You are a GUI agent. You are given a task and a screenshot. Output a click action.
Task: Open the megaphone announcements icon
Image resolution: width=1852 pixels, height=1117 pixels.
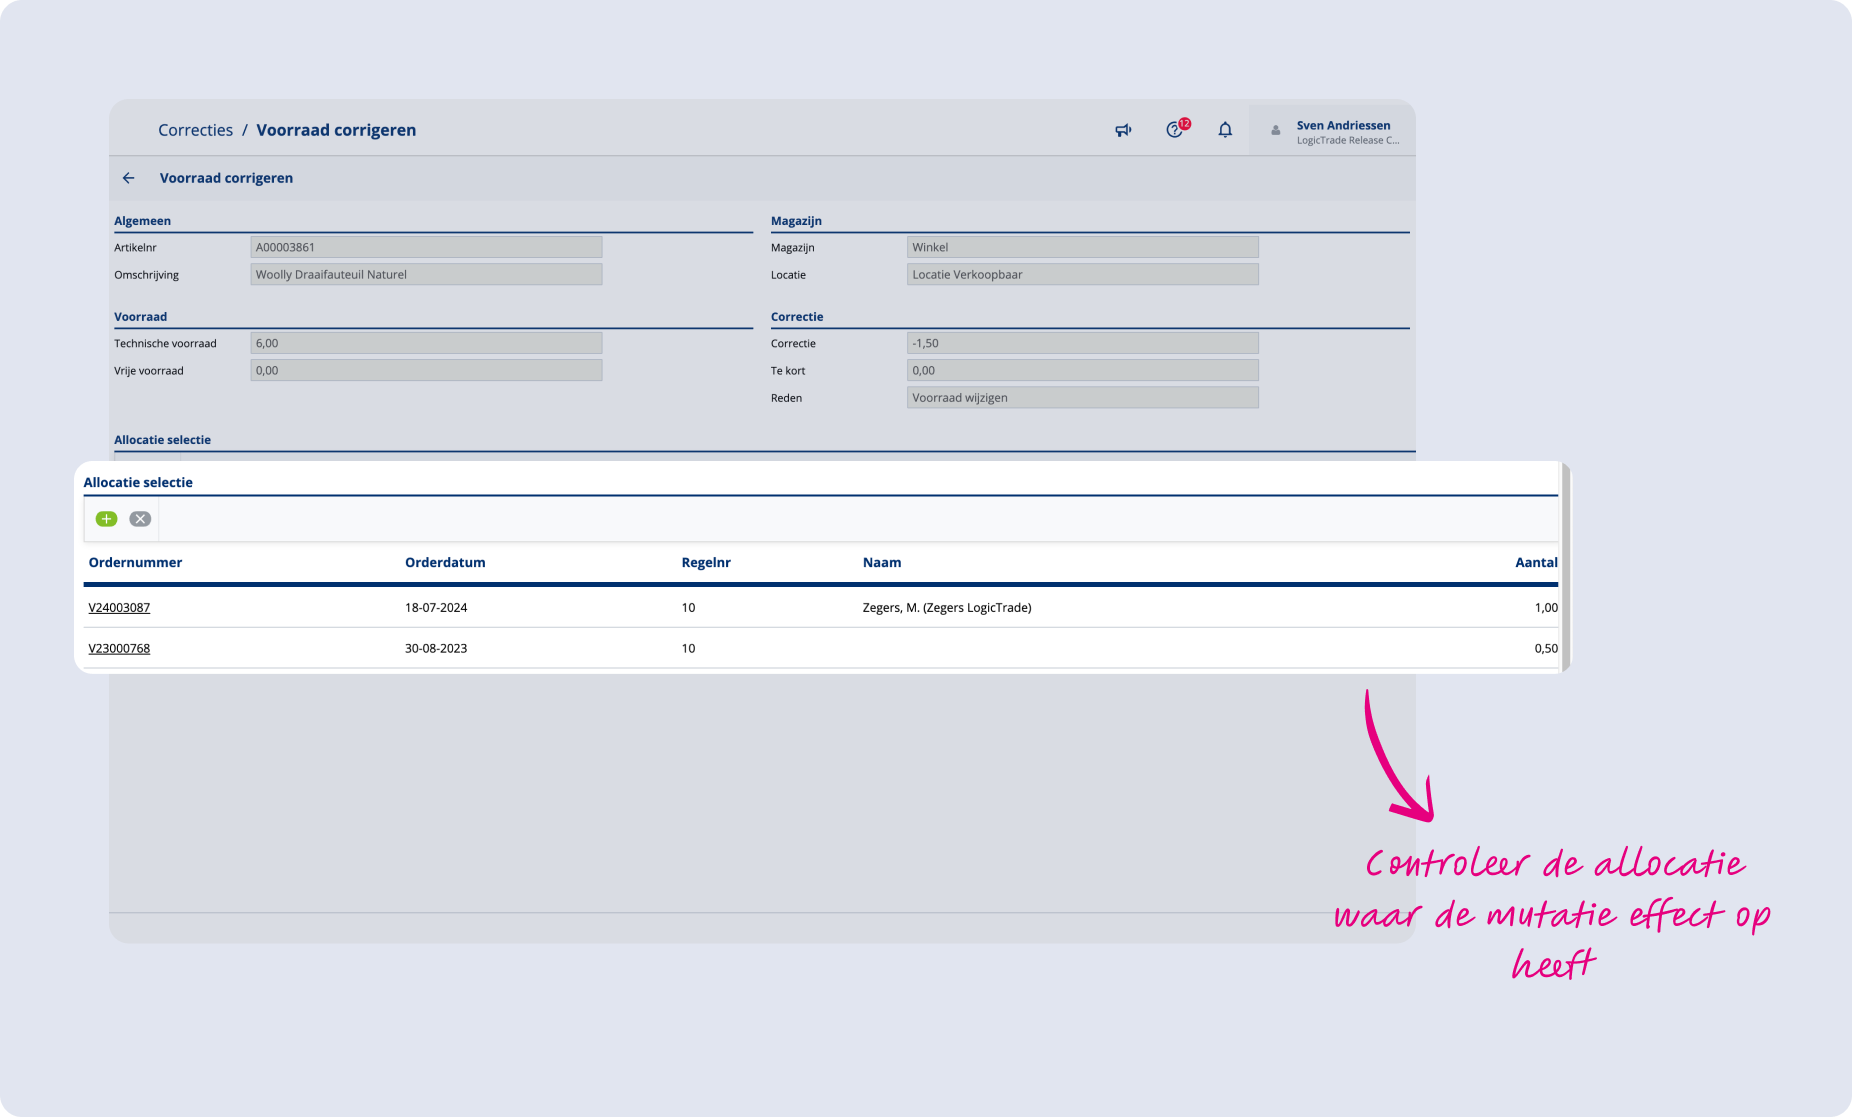[1123, 130]
